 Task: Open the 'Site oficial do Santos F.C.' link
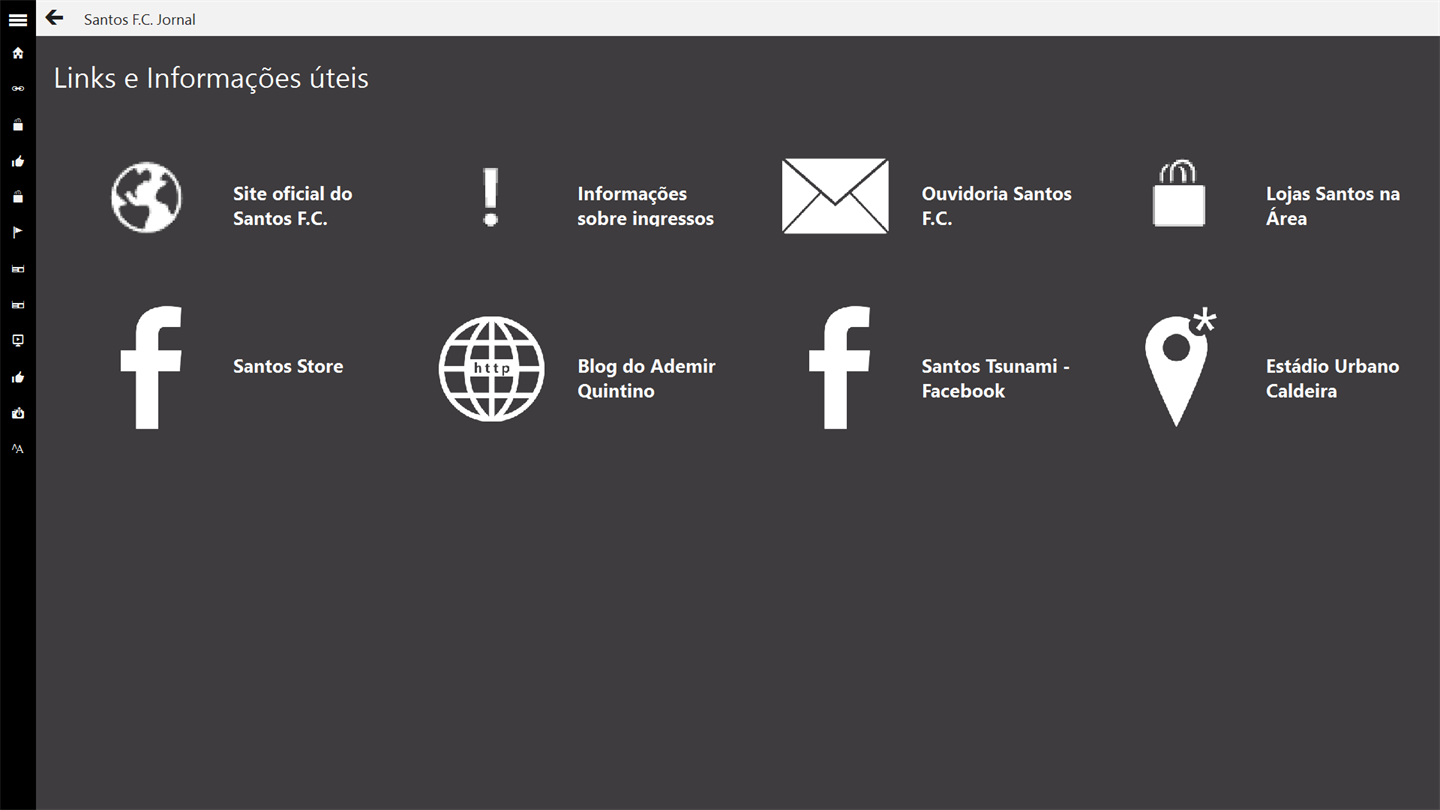[x=293, y=206]
